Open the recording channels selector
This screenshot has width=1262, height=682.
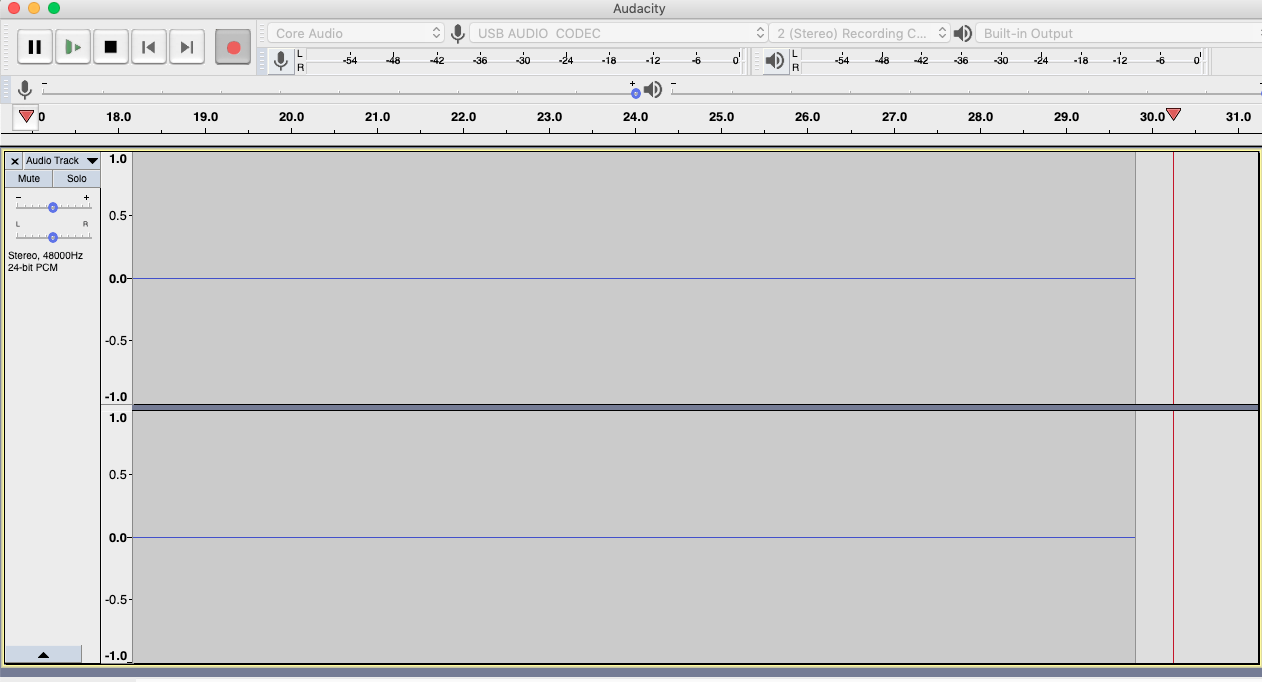[856, 32]
